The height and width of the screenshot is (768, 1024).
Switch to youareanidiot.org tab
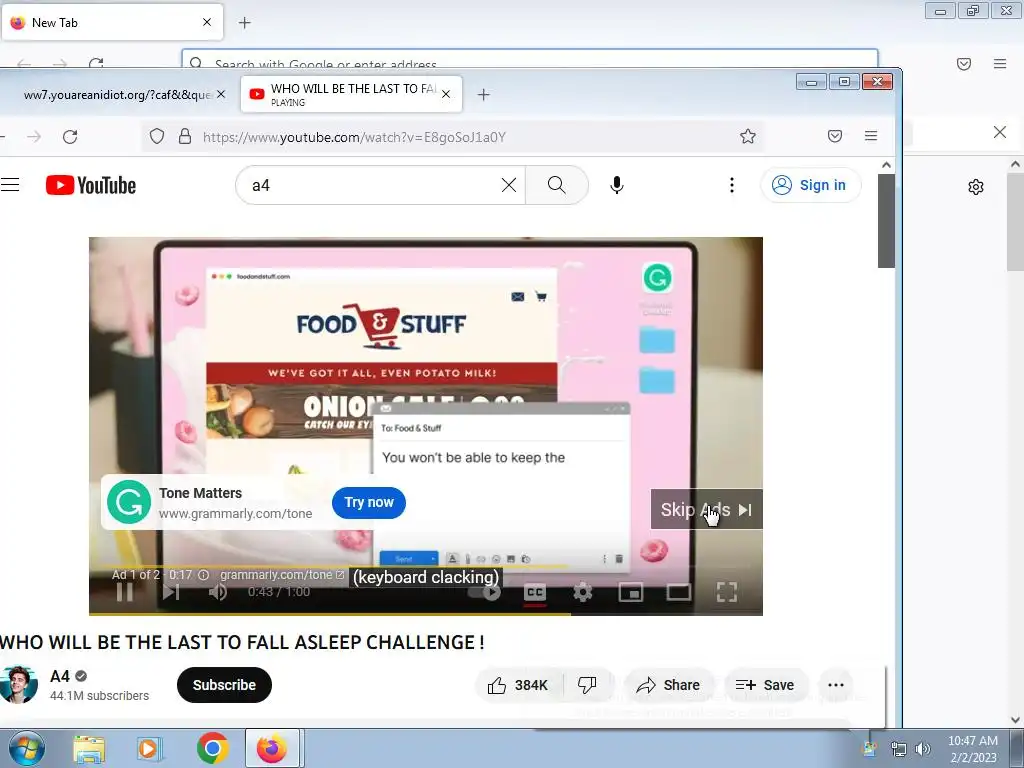pos(118,95)
